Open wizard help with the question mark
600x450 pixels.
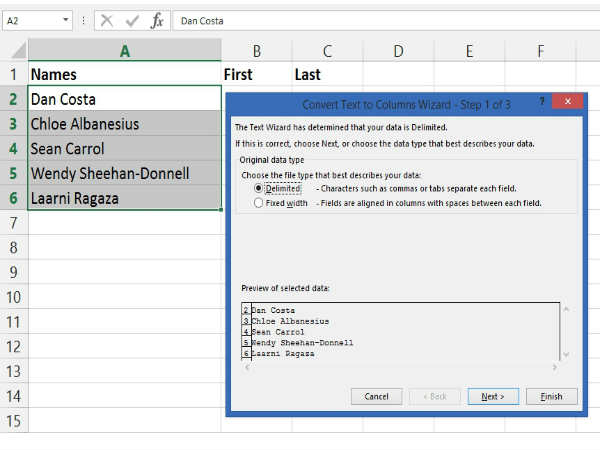pyautogui.click(x=542, y=102)
